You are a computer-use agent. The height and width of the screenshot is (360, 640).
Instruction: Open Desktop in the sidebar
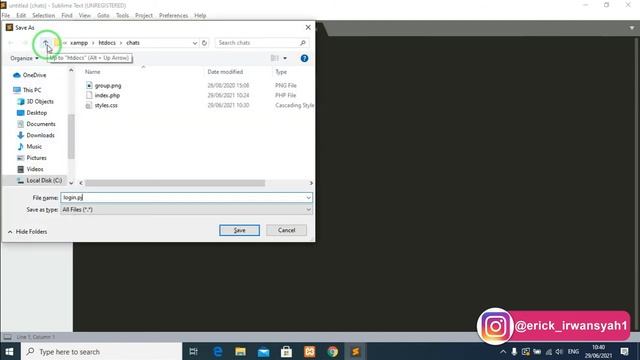(x=32, y=113)
